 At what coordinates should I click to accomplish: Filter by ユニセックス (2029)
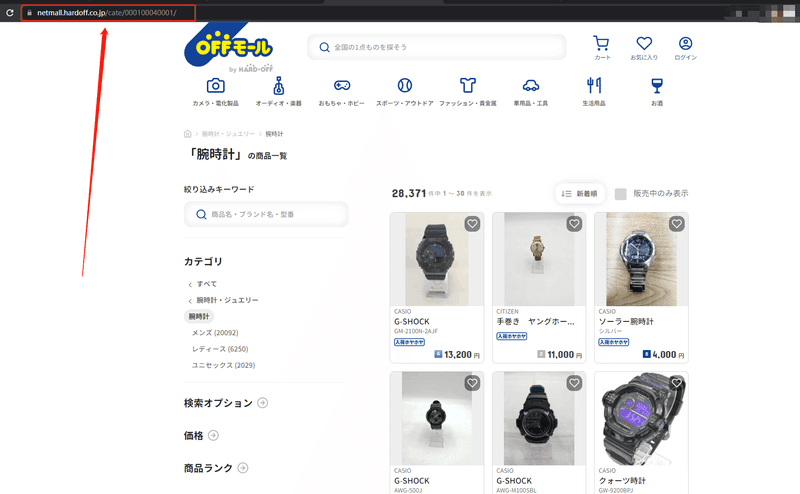223,365
